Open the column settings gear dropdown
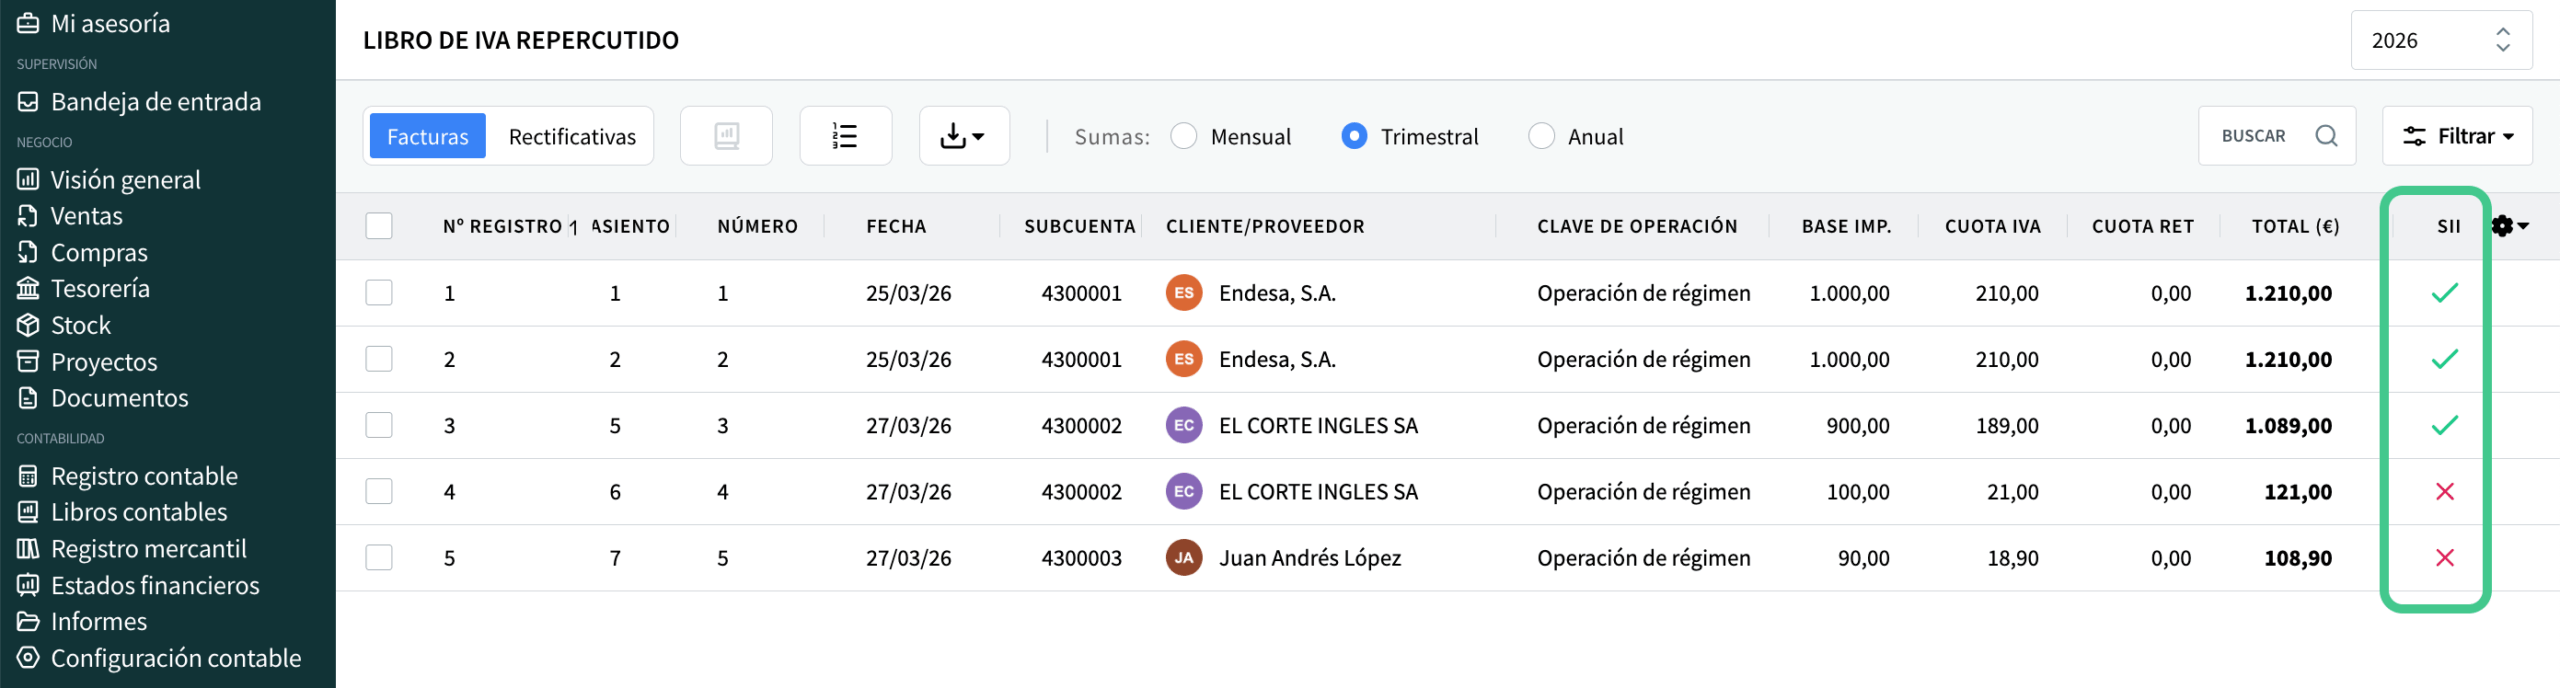2560x688 pixels. point(2509,226)
